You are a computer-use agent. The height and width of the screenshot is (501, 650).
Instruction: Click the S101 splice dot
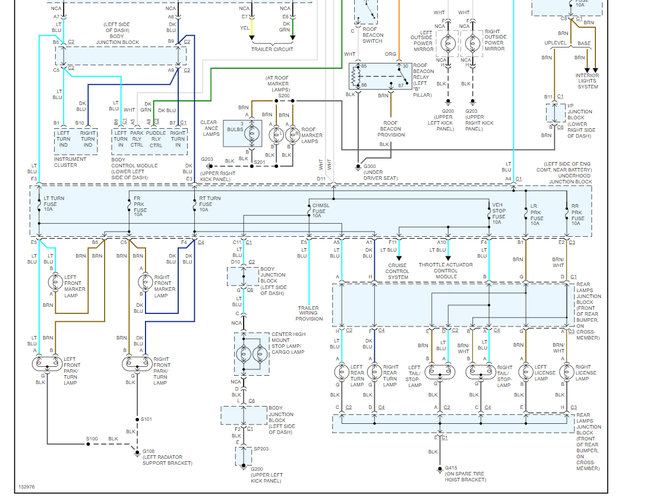click(x=137, y=420)
